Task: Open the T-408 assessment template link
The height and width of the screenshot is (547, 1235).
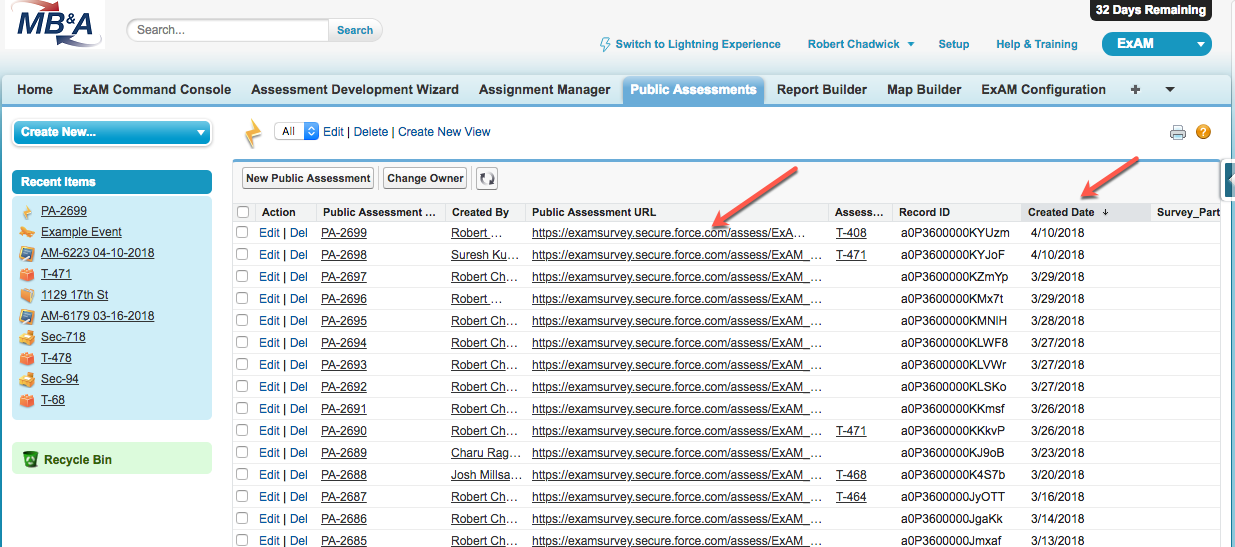Action: pyautogui.click(x=851, y=233)
